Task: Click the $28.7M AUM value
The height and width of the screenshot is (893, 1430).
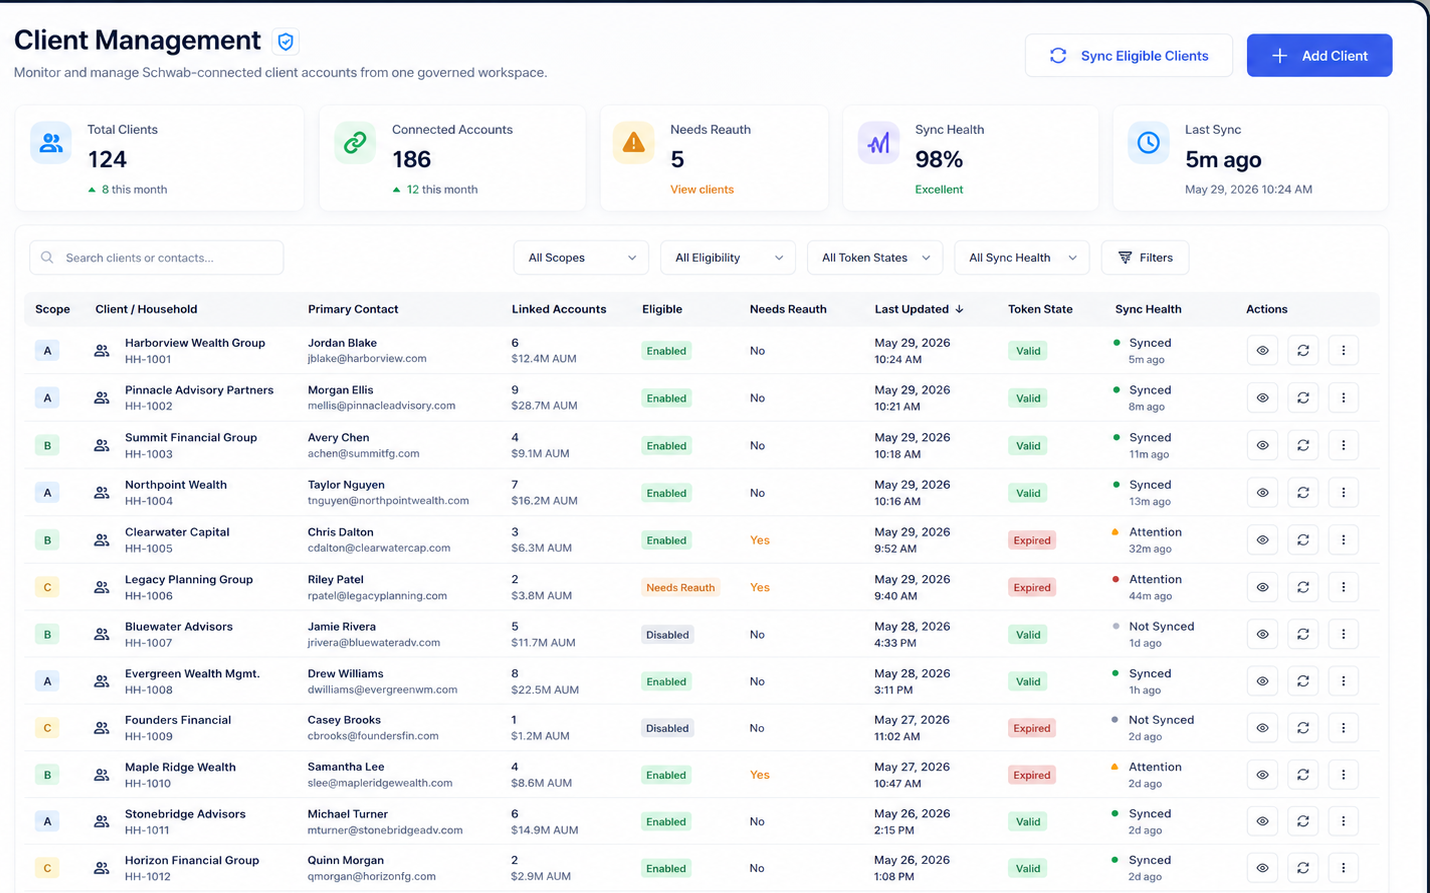Action: (544, 406)
